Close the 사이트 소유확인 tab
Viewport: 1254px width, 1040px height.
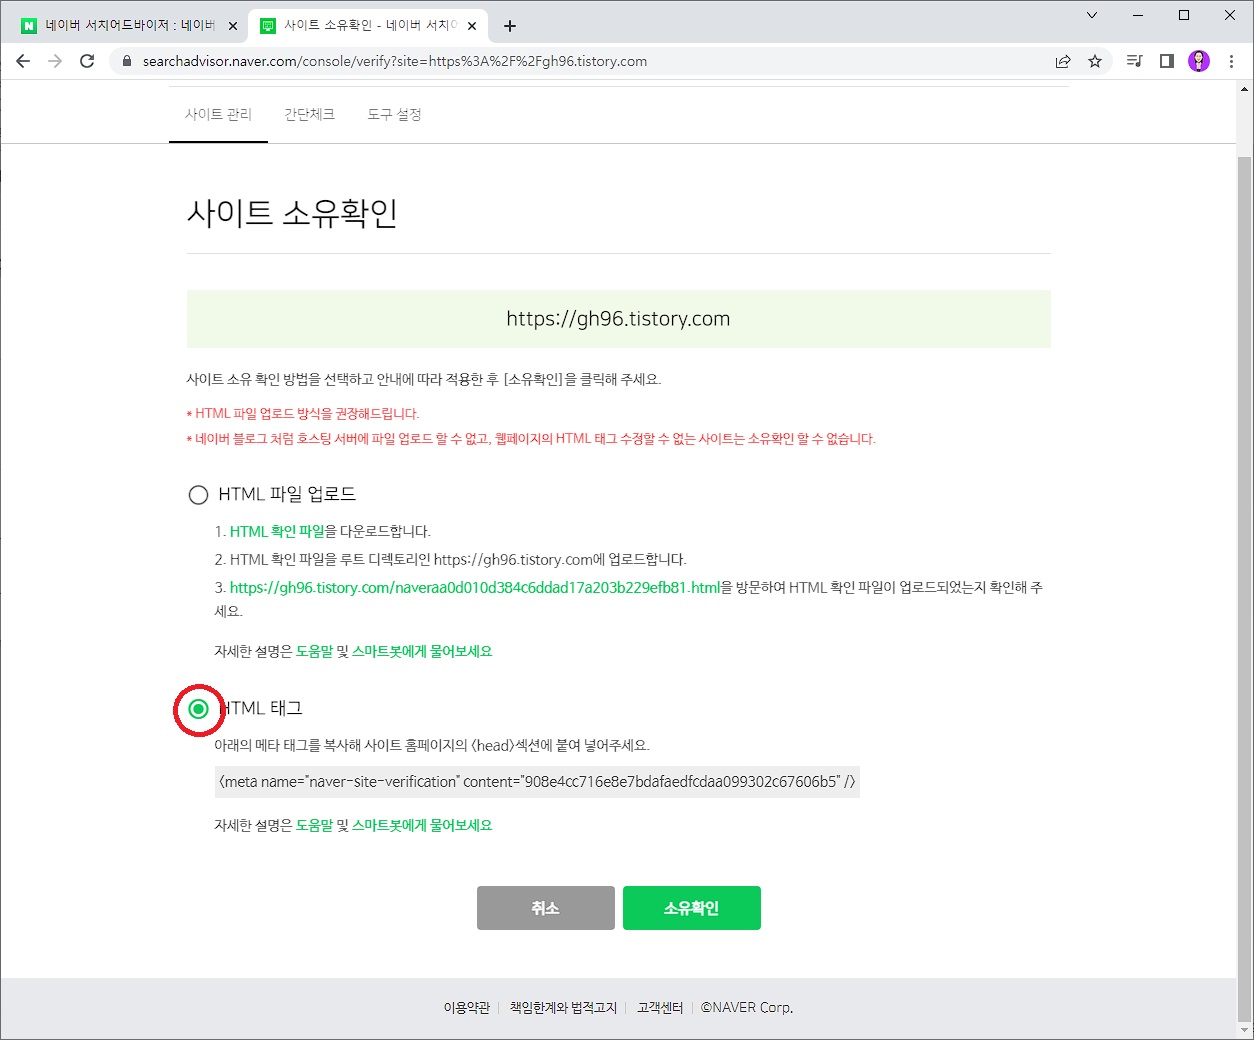pyautogui.click(x=472, y=26)
